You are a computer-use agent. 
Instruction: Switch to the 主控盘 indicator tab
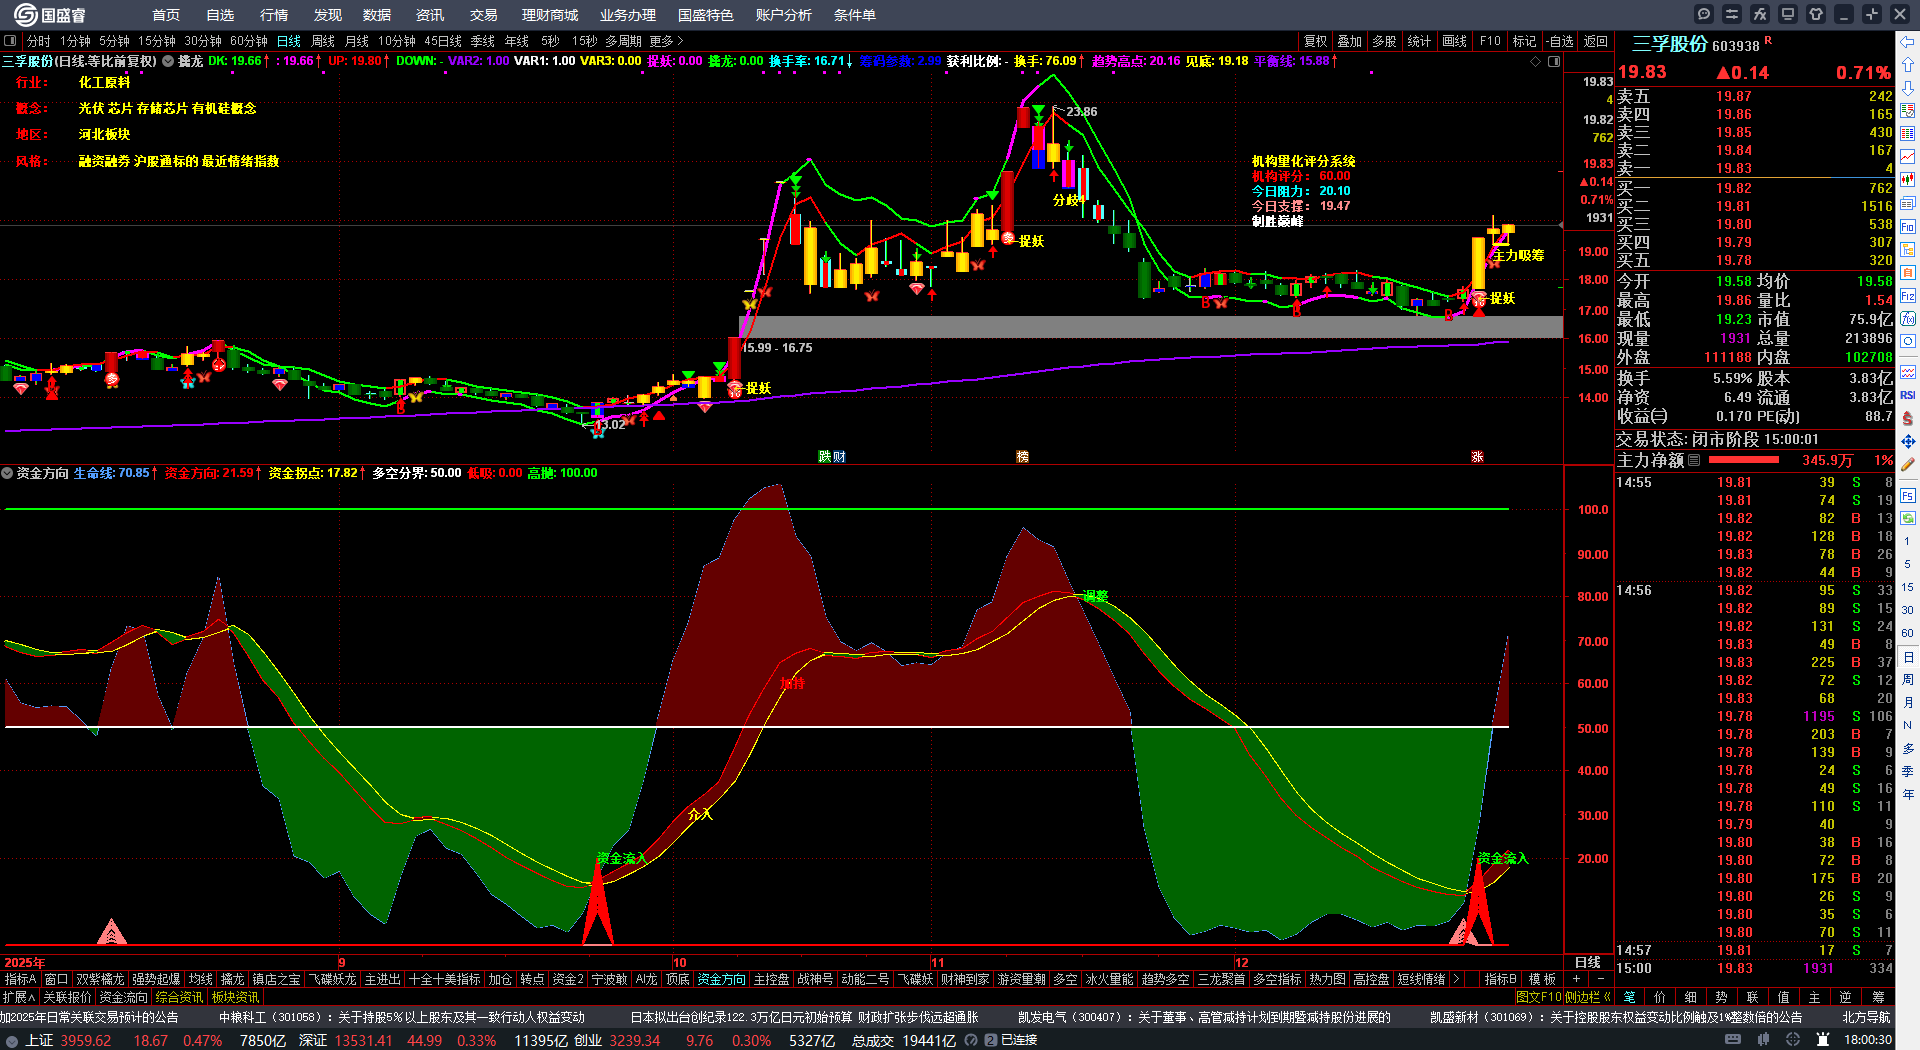pyautogui.click(x=772, y=979)
